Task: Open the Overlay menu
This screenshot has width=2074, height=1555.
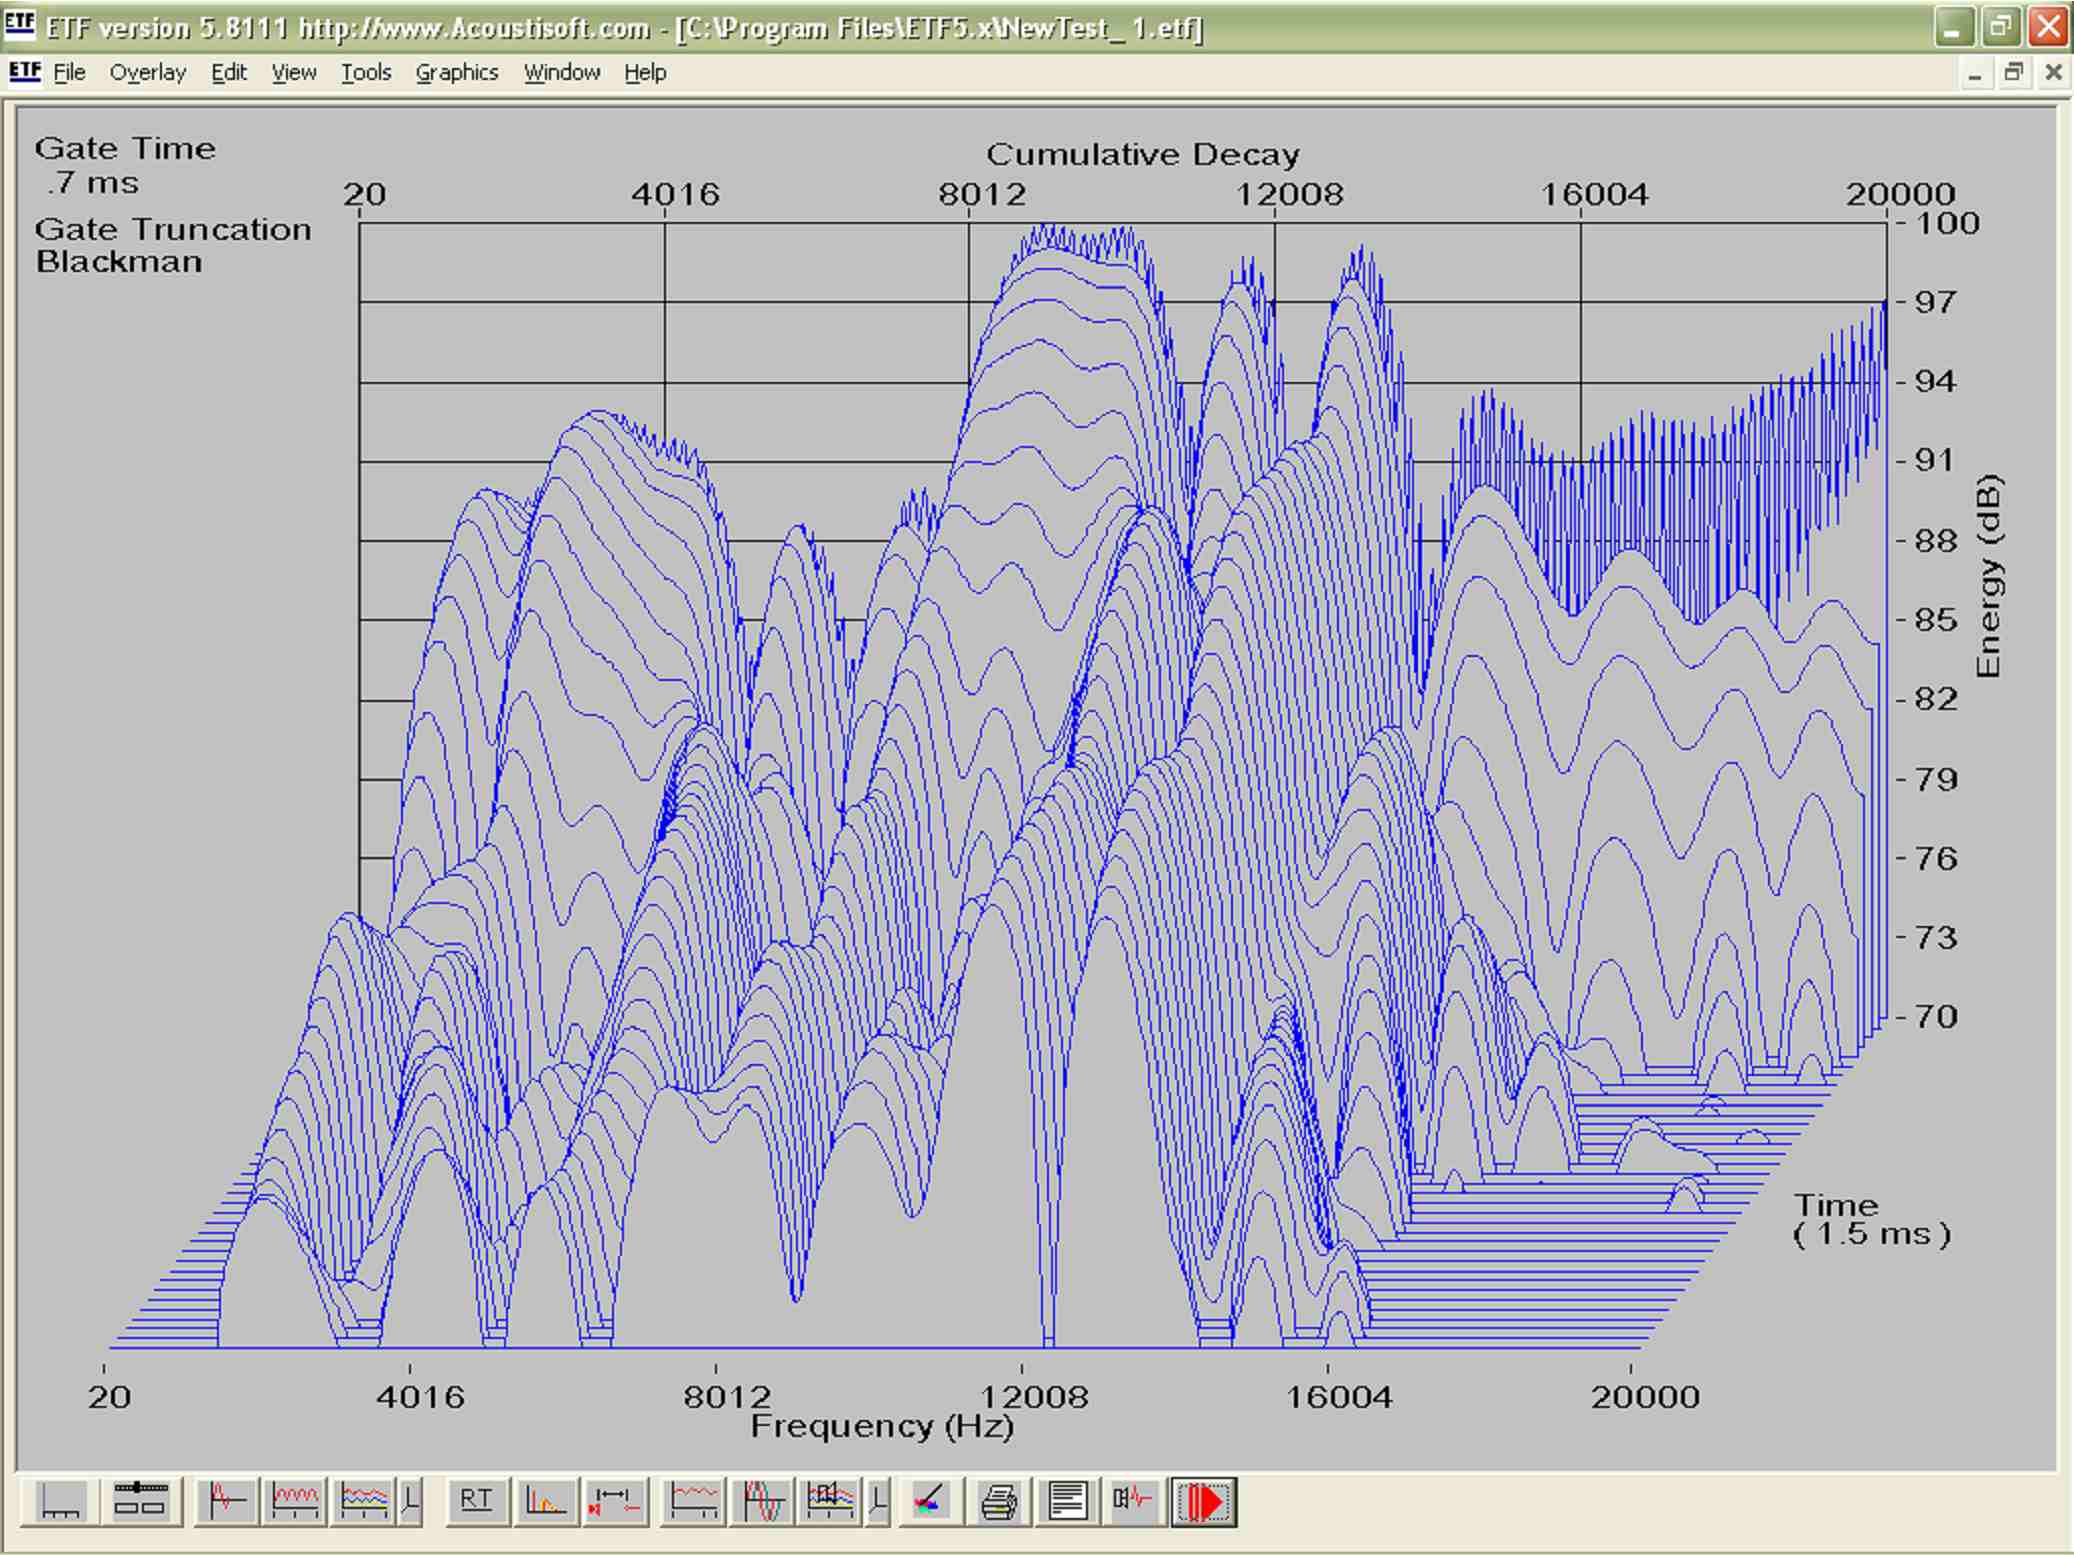Action: 148,72
